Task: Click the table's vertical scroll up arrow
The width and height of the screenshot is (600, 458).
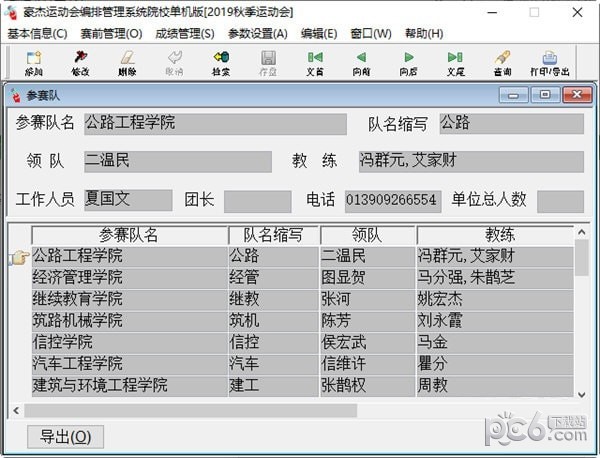Action: (x=582, y=232)
